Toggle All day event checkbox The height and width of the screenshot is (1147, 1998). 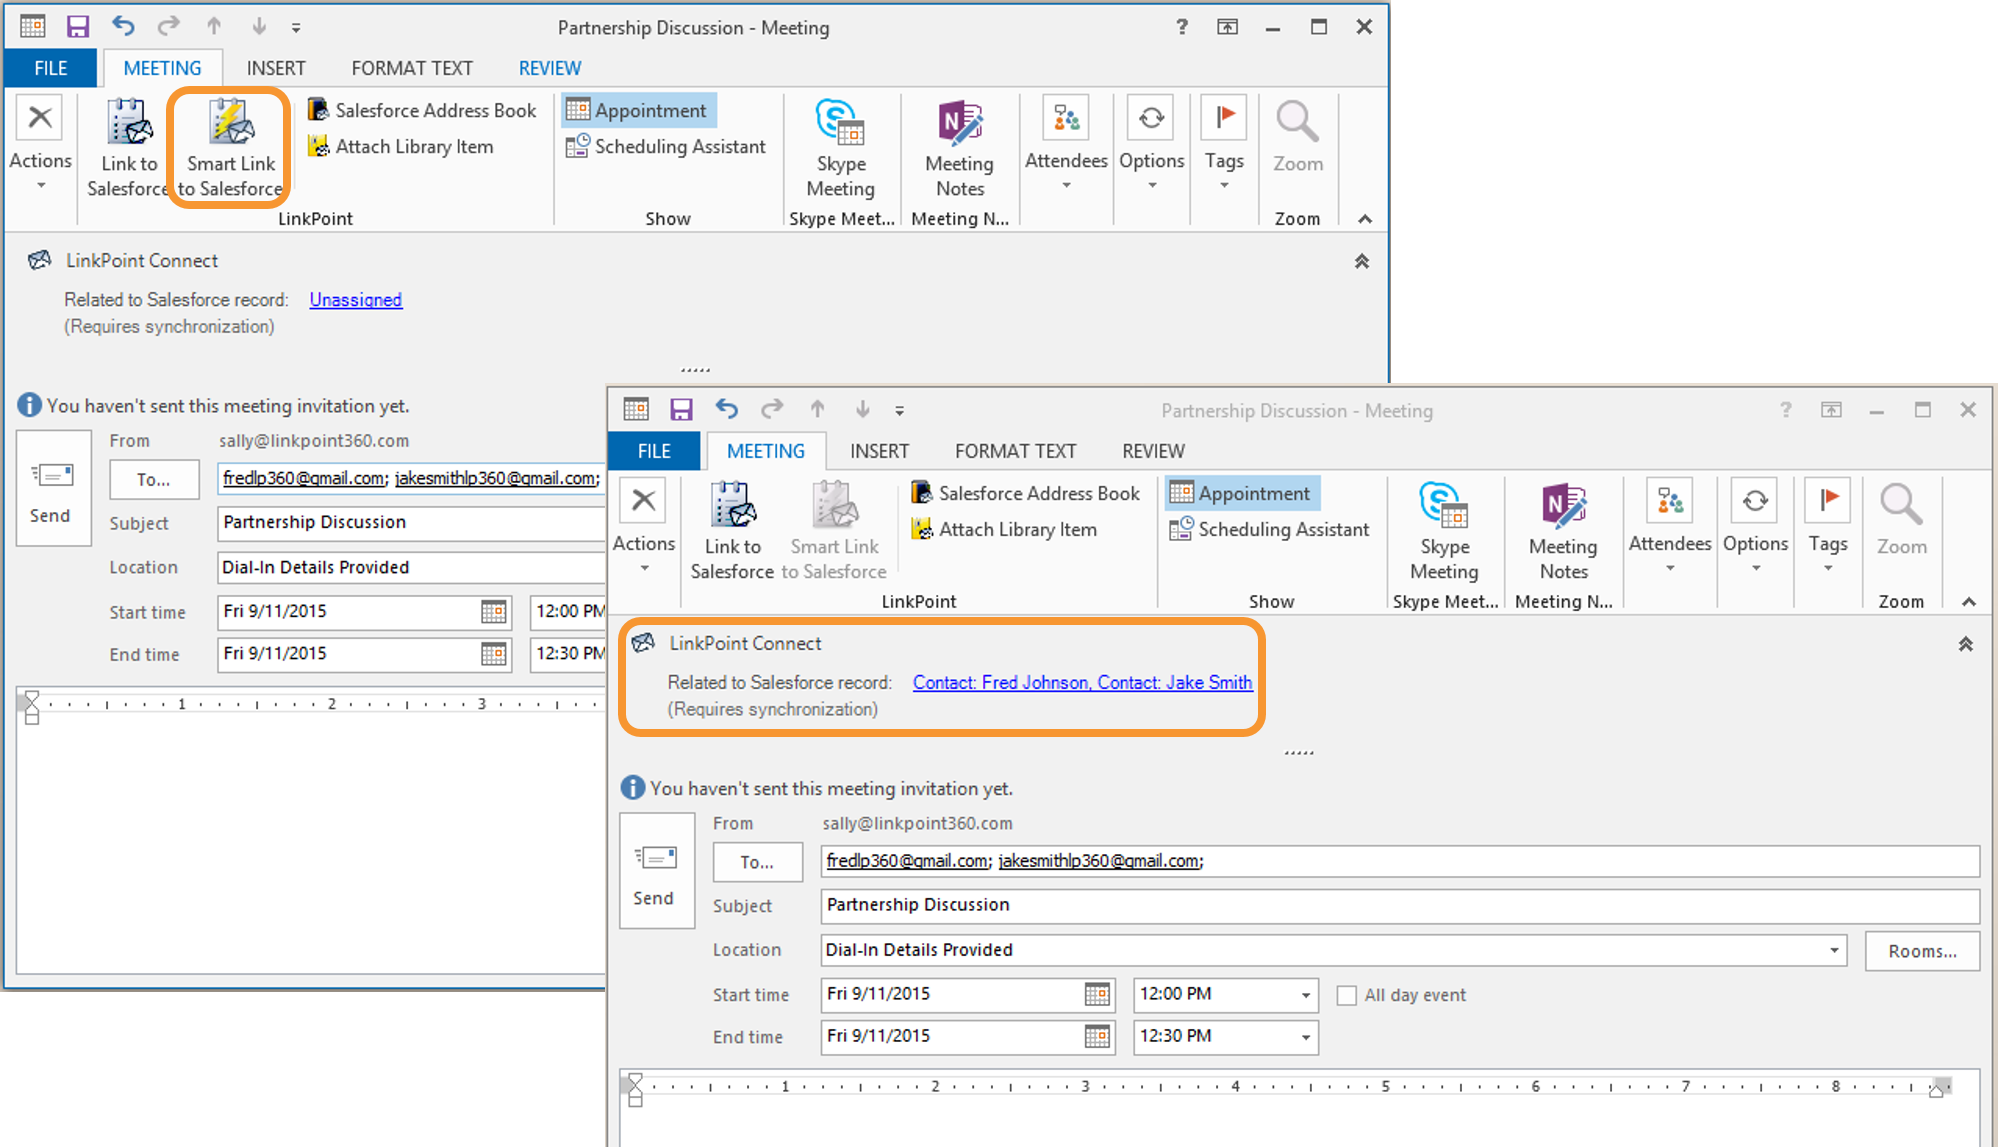pyautogui.click(x=1347, y=995)
